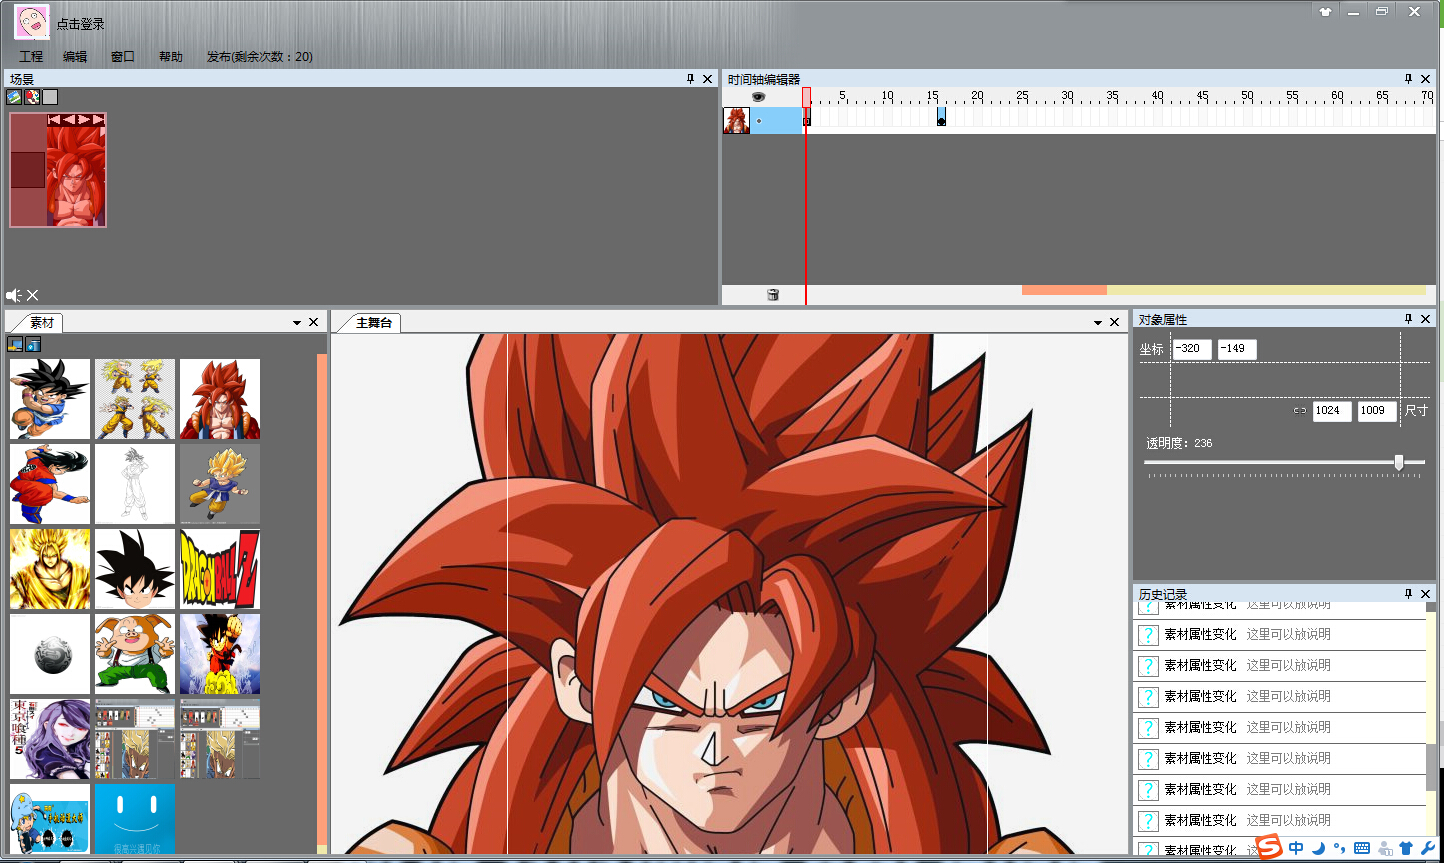Select the kid Goku kicking thumbnail
Viewport: 1444px width, 863px height.
(x=50, y=399)
